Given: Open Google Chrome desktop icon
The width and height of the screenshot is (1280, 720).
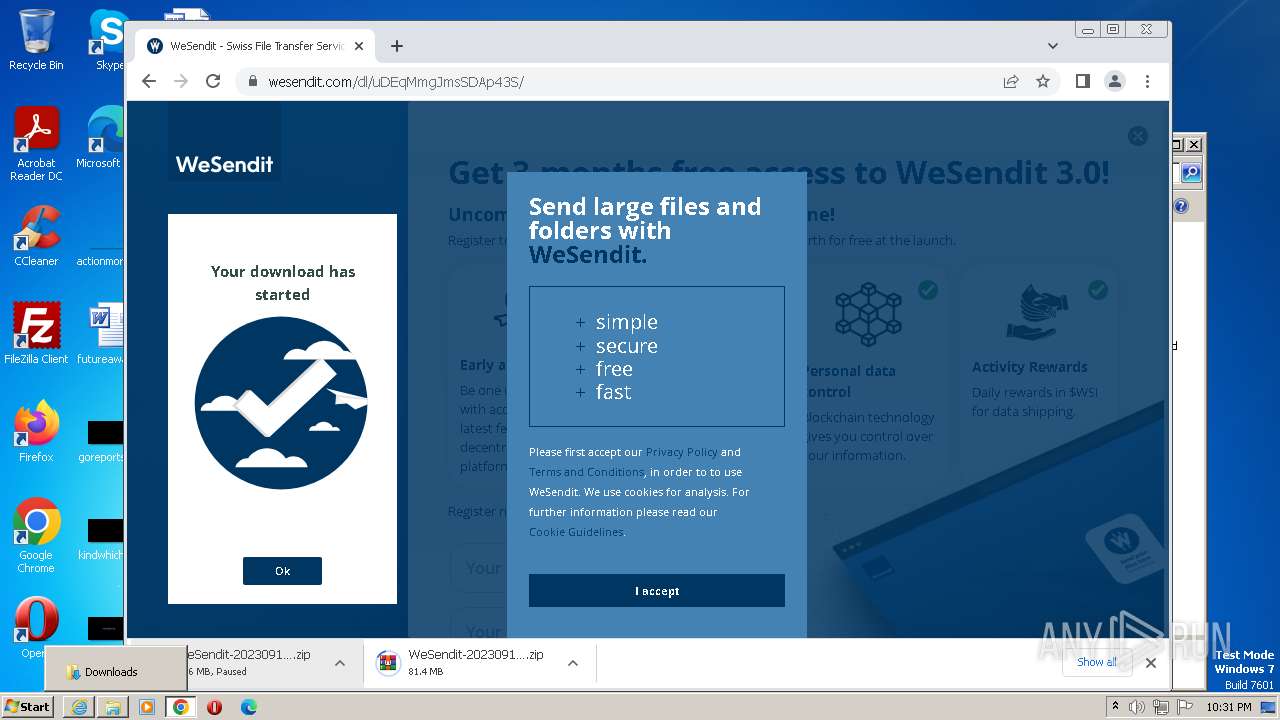Looking at the screenshot, I should (36, 536).
